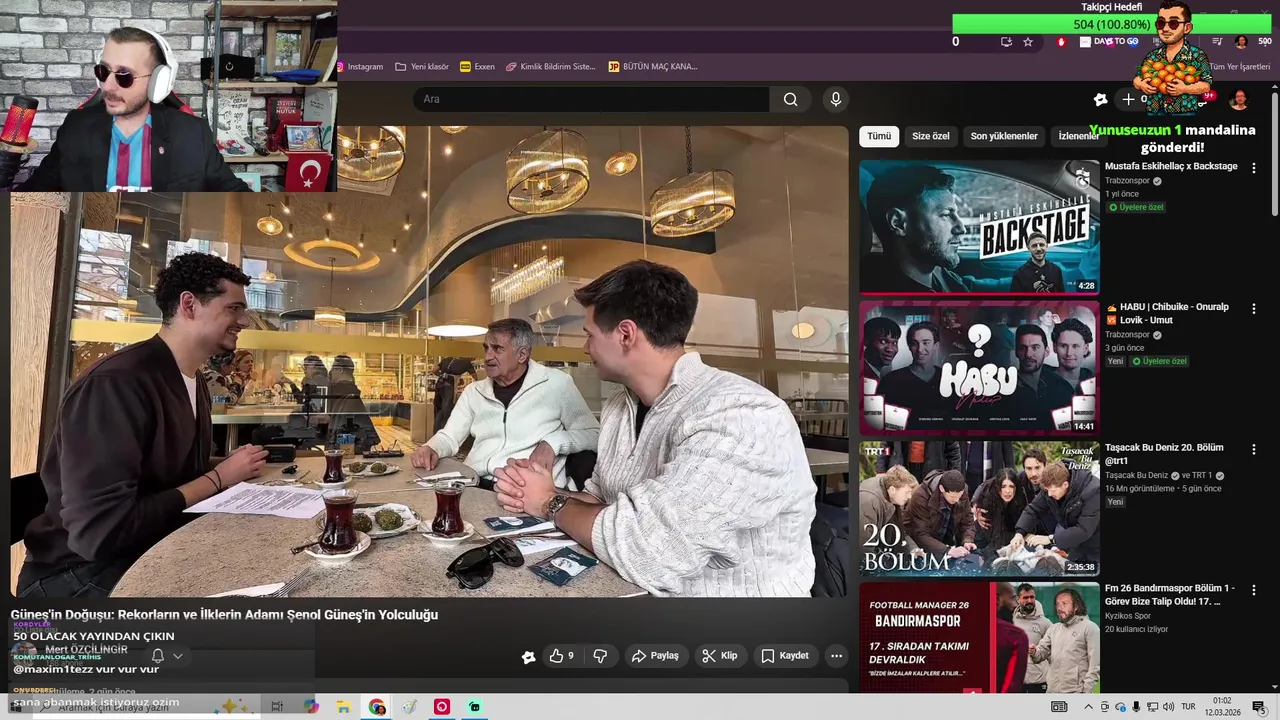Image resolution: width=1280 pixels, height=720 pixels.
Task: Open the red circle app on taskbar
Action: tap(442, 707)
